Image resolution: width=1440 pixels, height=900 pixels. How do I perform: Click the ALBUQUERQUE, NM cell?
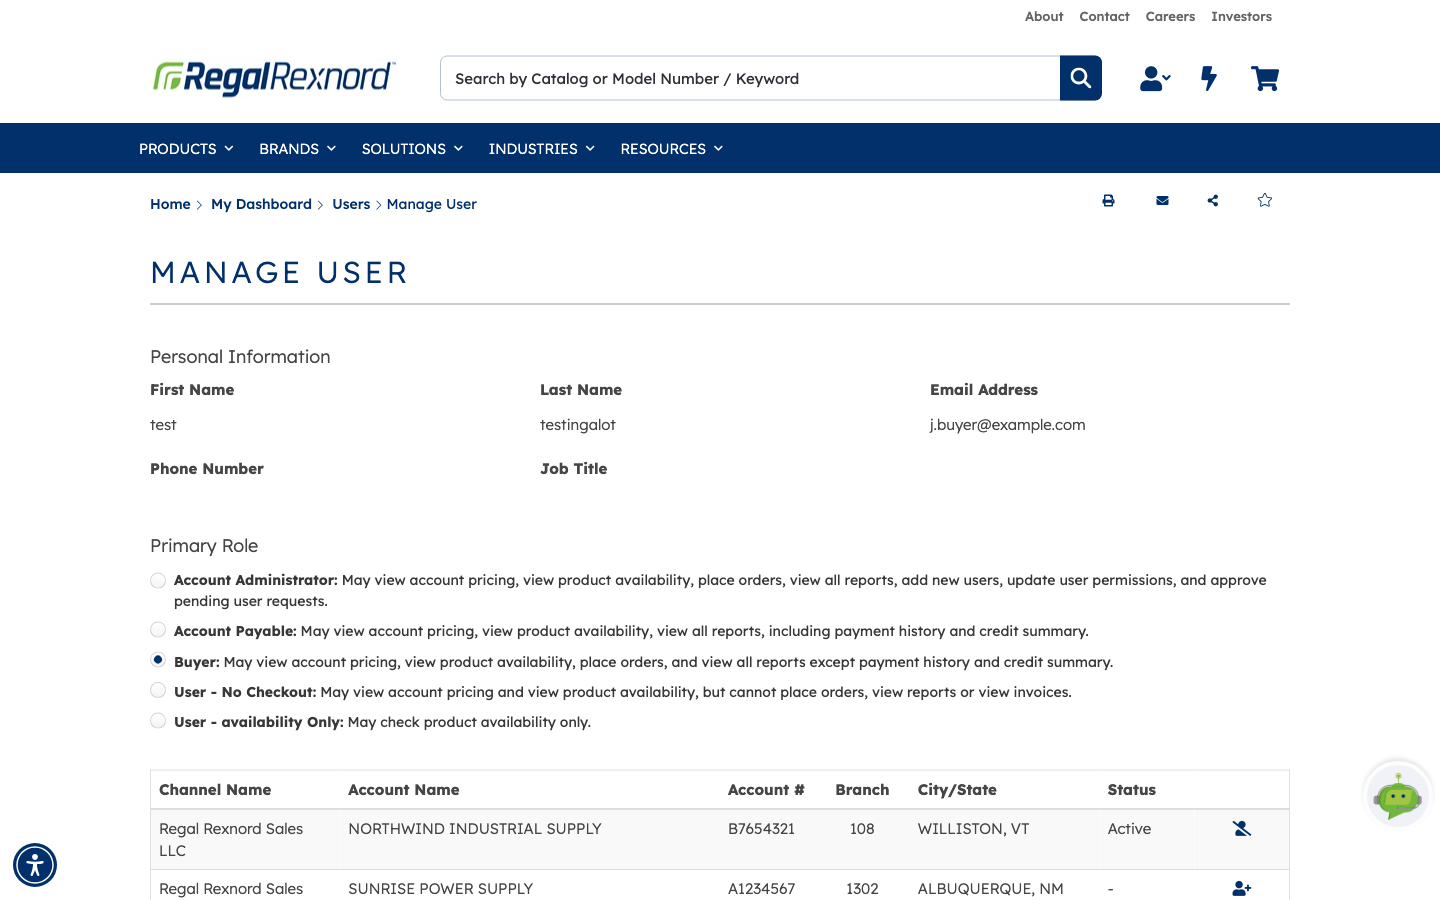tap(991, 889)
